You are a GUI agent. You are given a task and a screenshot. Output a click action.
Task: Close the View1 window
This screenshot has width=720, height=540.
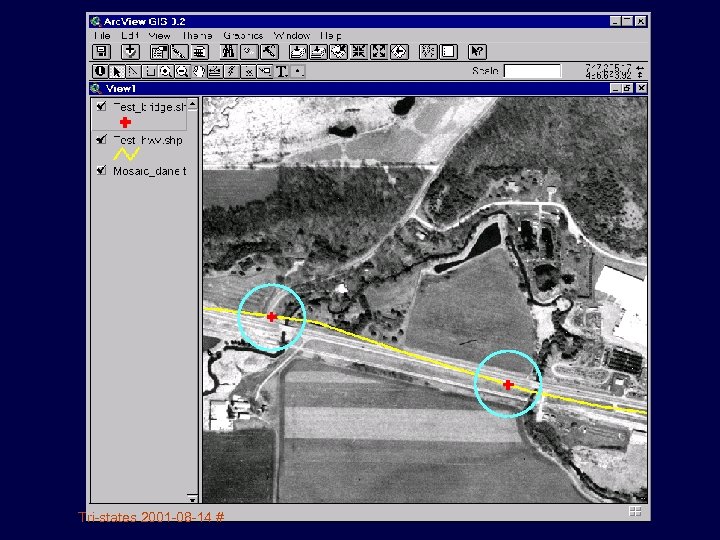[641, 88]
